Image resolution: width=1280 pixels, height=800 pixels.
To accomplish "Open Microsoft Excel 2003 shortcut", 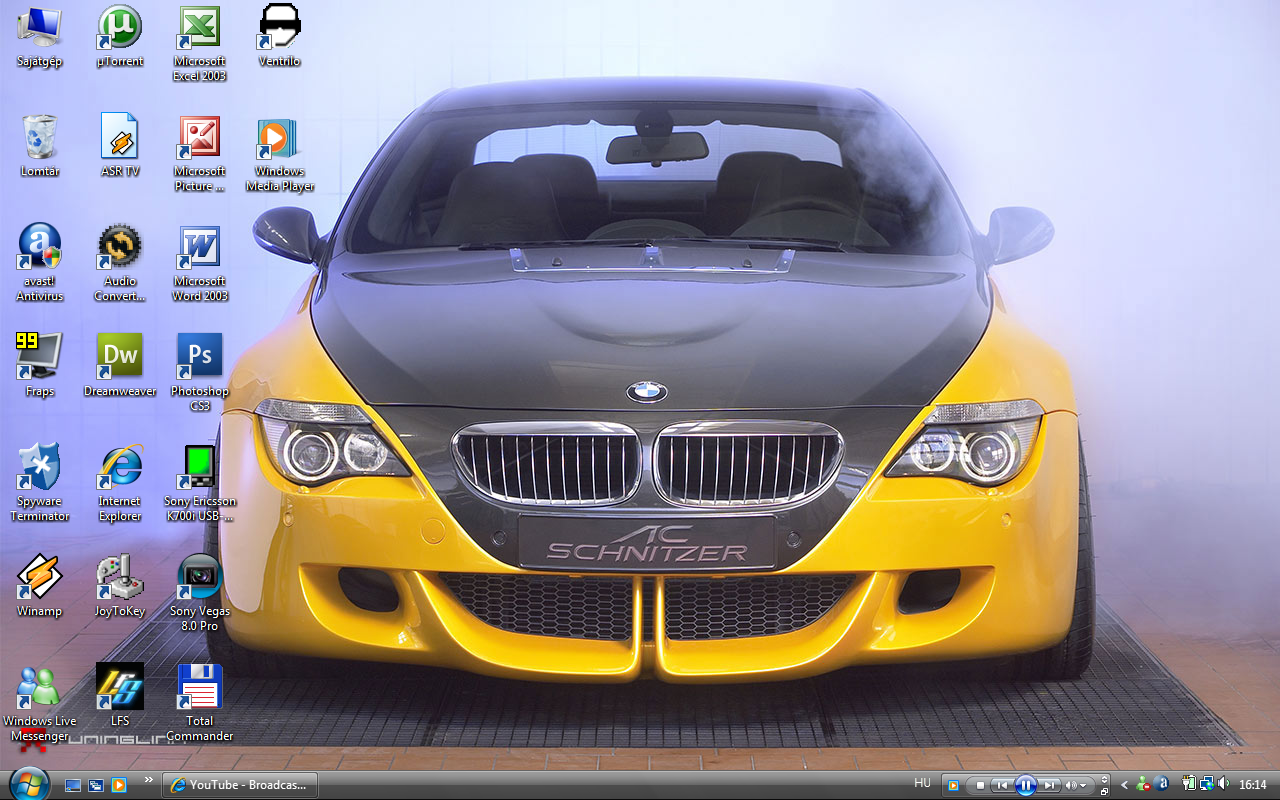I will [x=200, y=44].
